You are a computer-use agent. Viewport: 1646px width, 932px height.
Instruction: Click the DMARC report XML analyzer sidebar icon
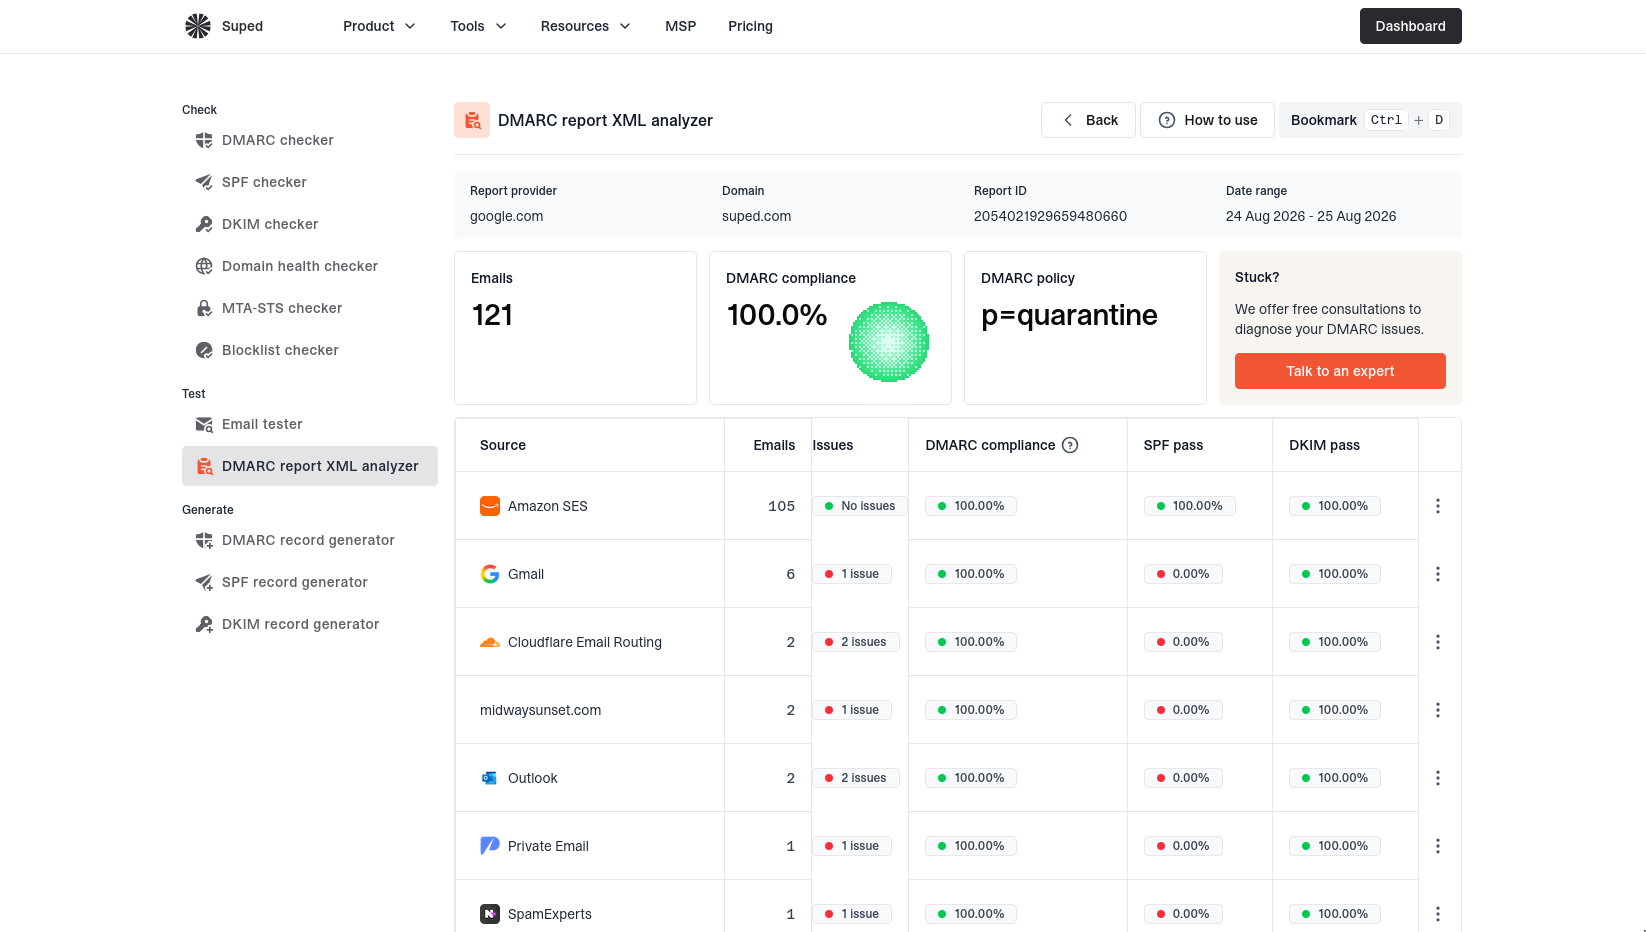(204, 466)
